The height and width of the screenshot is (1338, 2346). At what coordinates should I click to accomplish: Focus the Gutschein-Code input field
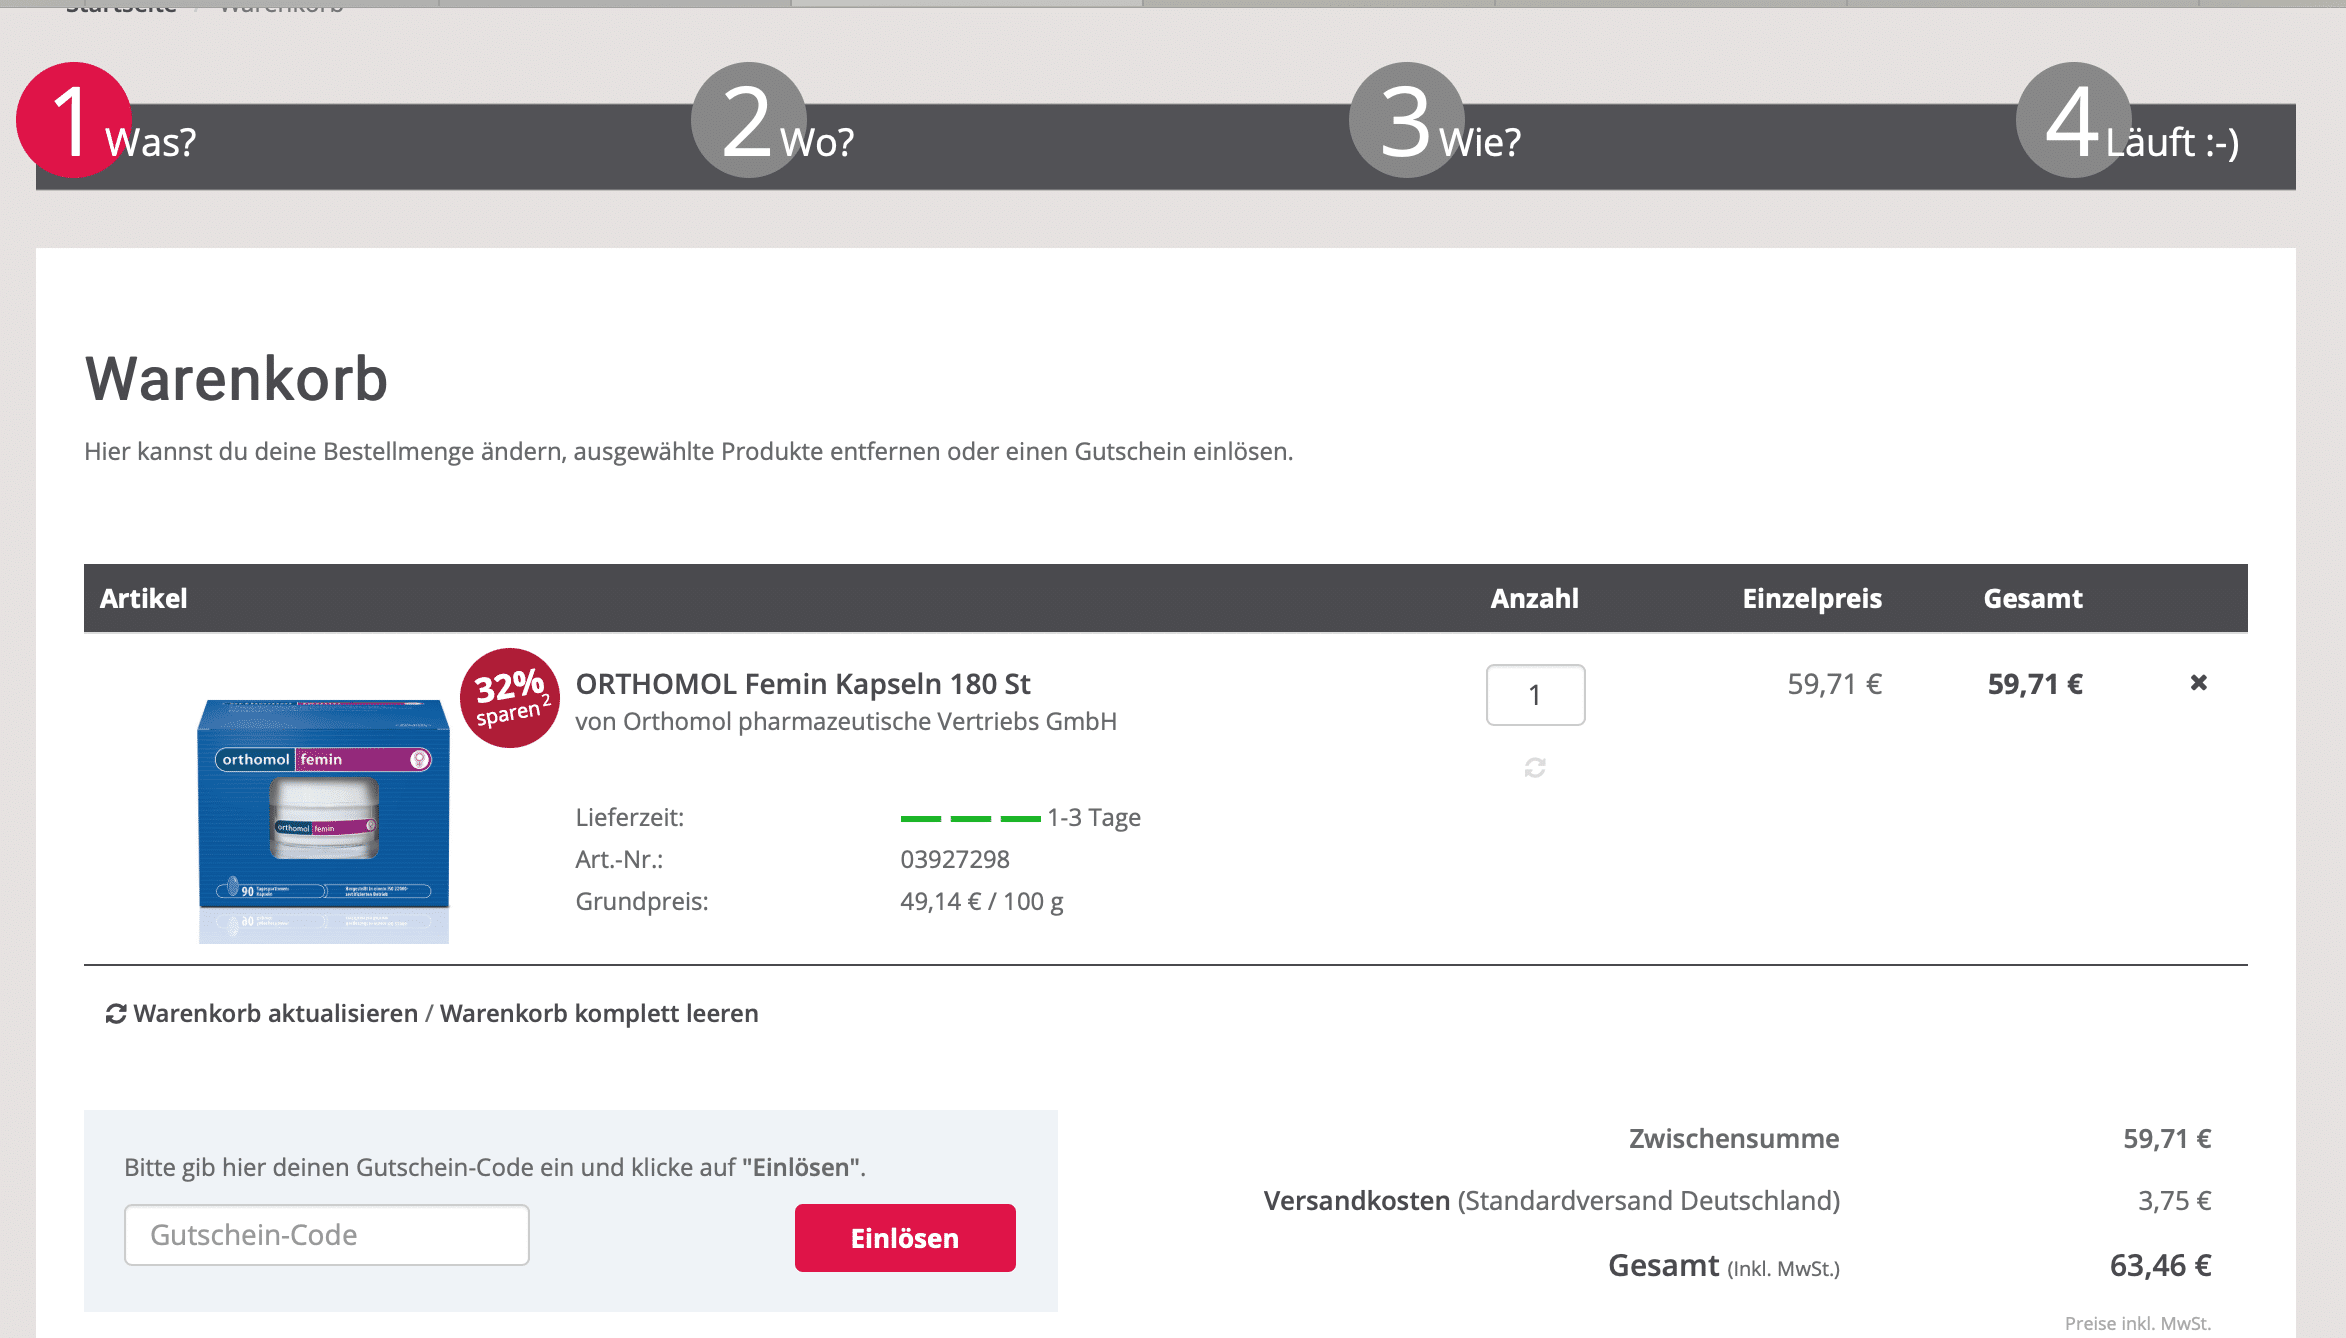326,1235
